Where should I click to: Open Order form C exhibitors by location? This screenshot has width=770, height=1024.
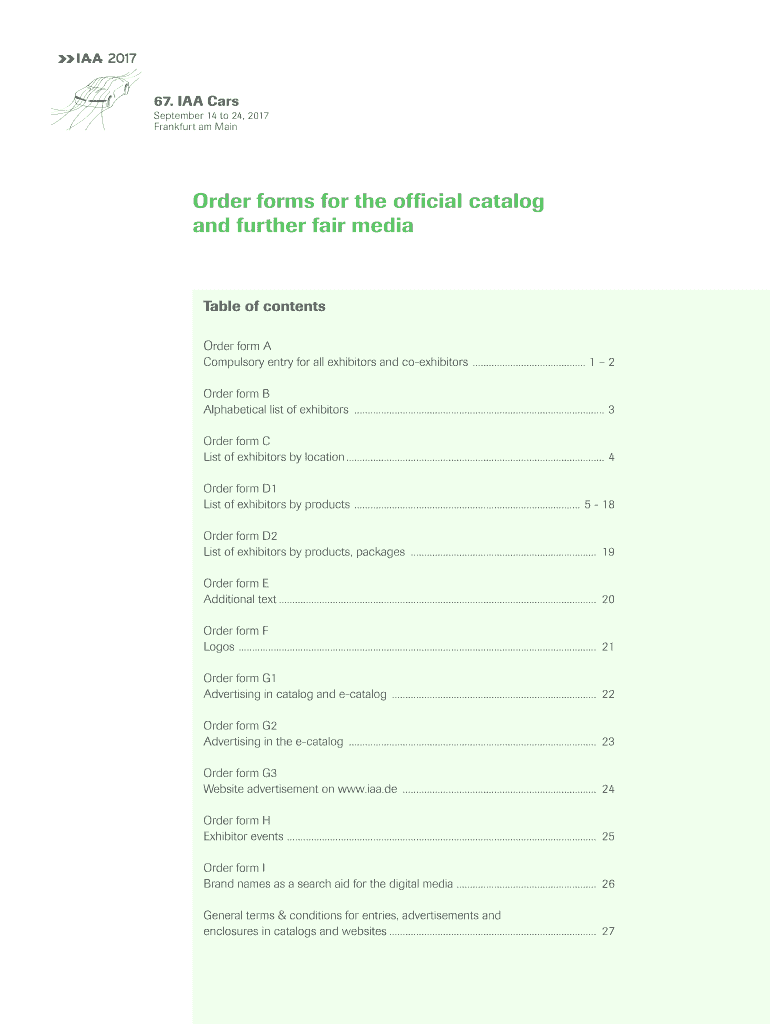tap(274, 457)
